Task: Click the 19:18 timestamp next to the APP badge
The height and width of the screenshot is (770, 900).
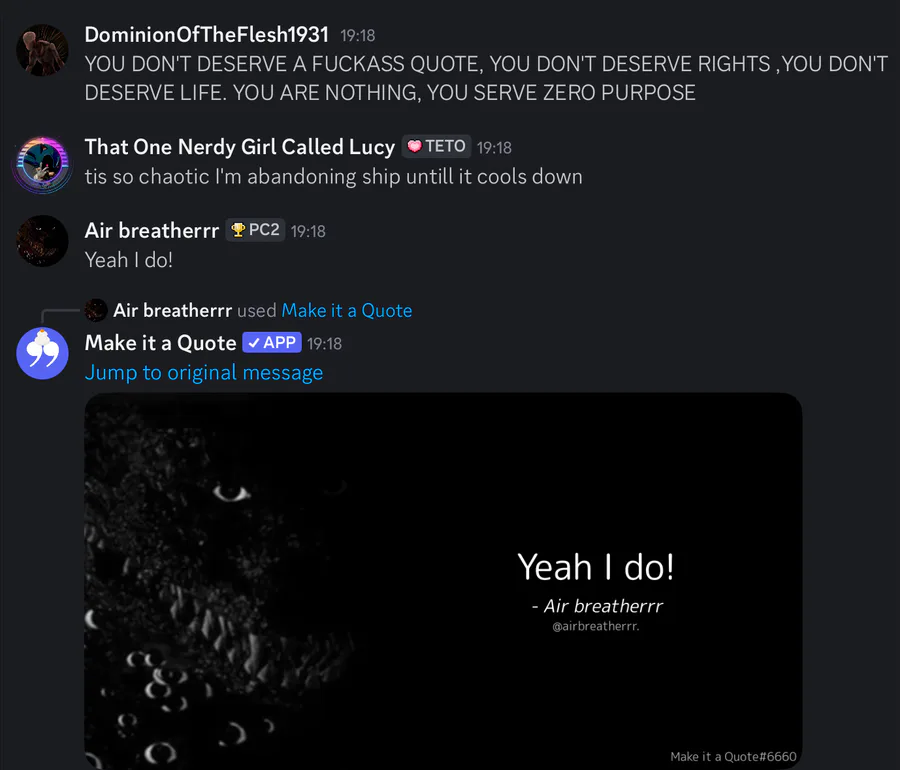Action: tap(324, 344)
